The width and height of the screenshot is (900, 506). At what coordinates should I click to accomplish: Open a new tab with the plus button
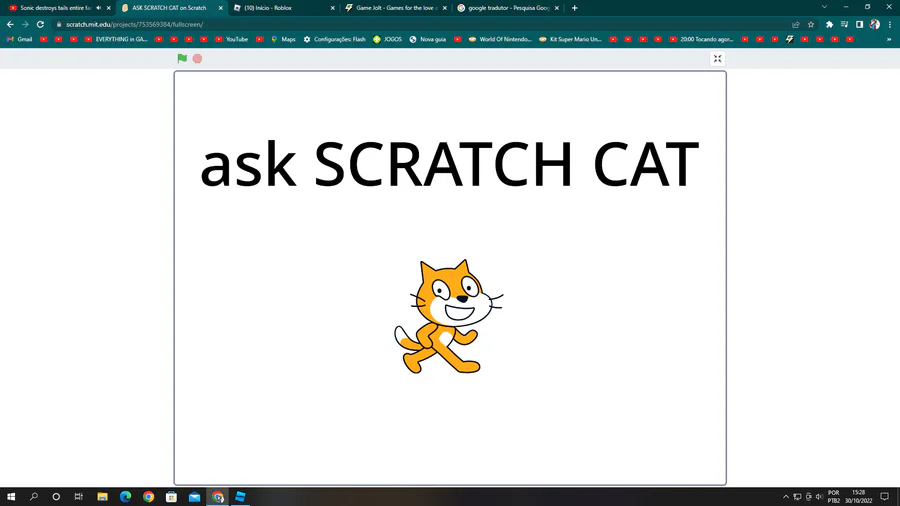575,8
